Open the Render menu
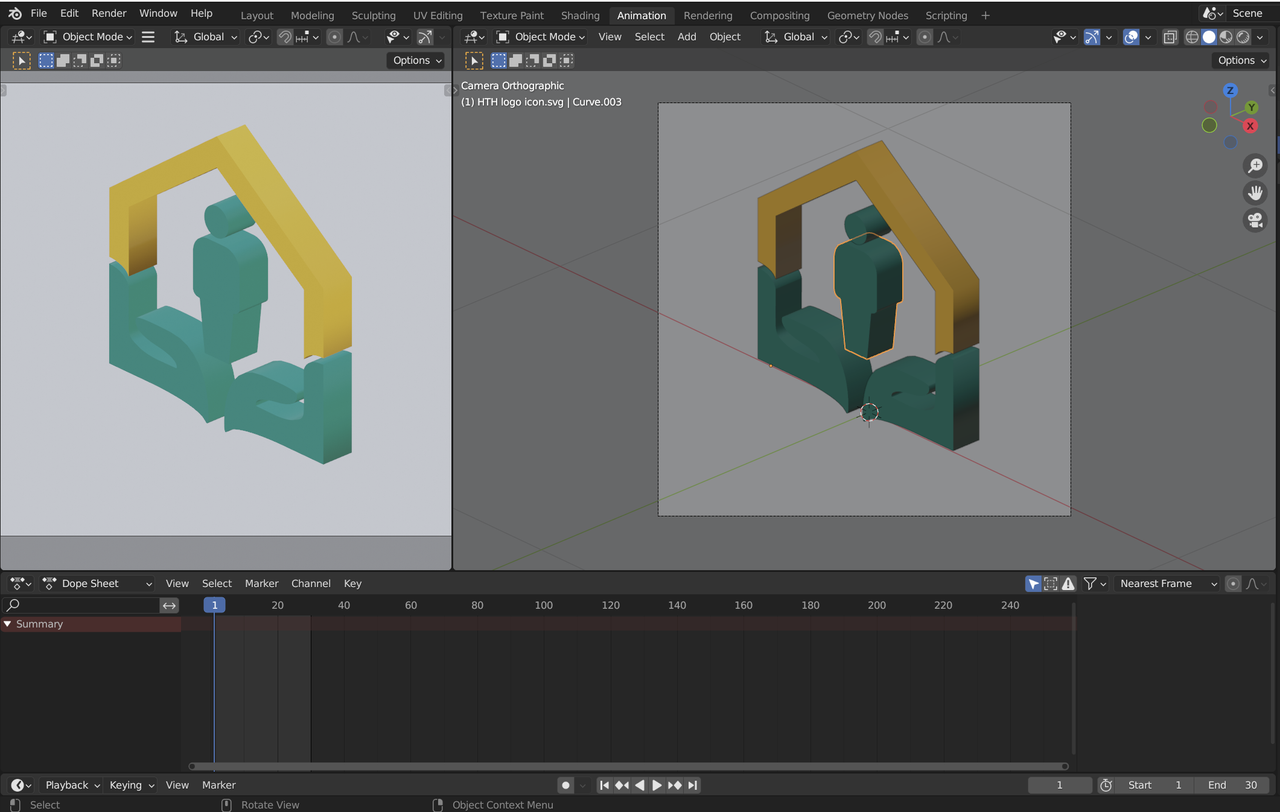The height and width of the screenshot is (812, 1280). 109,13
